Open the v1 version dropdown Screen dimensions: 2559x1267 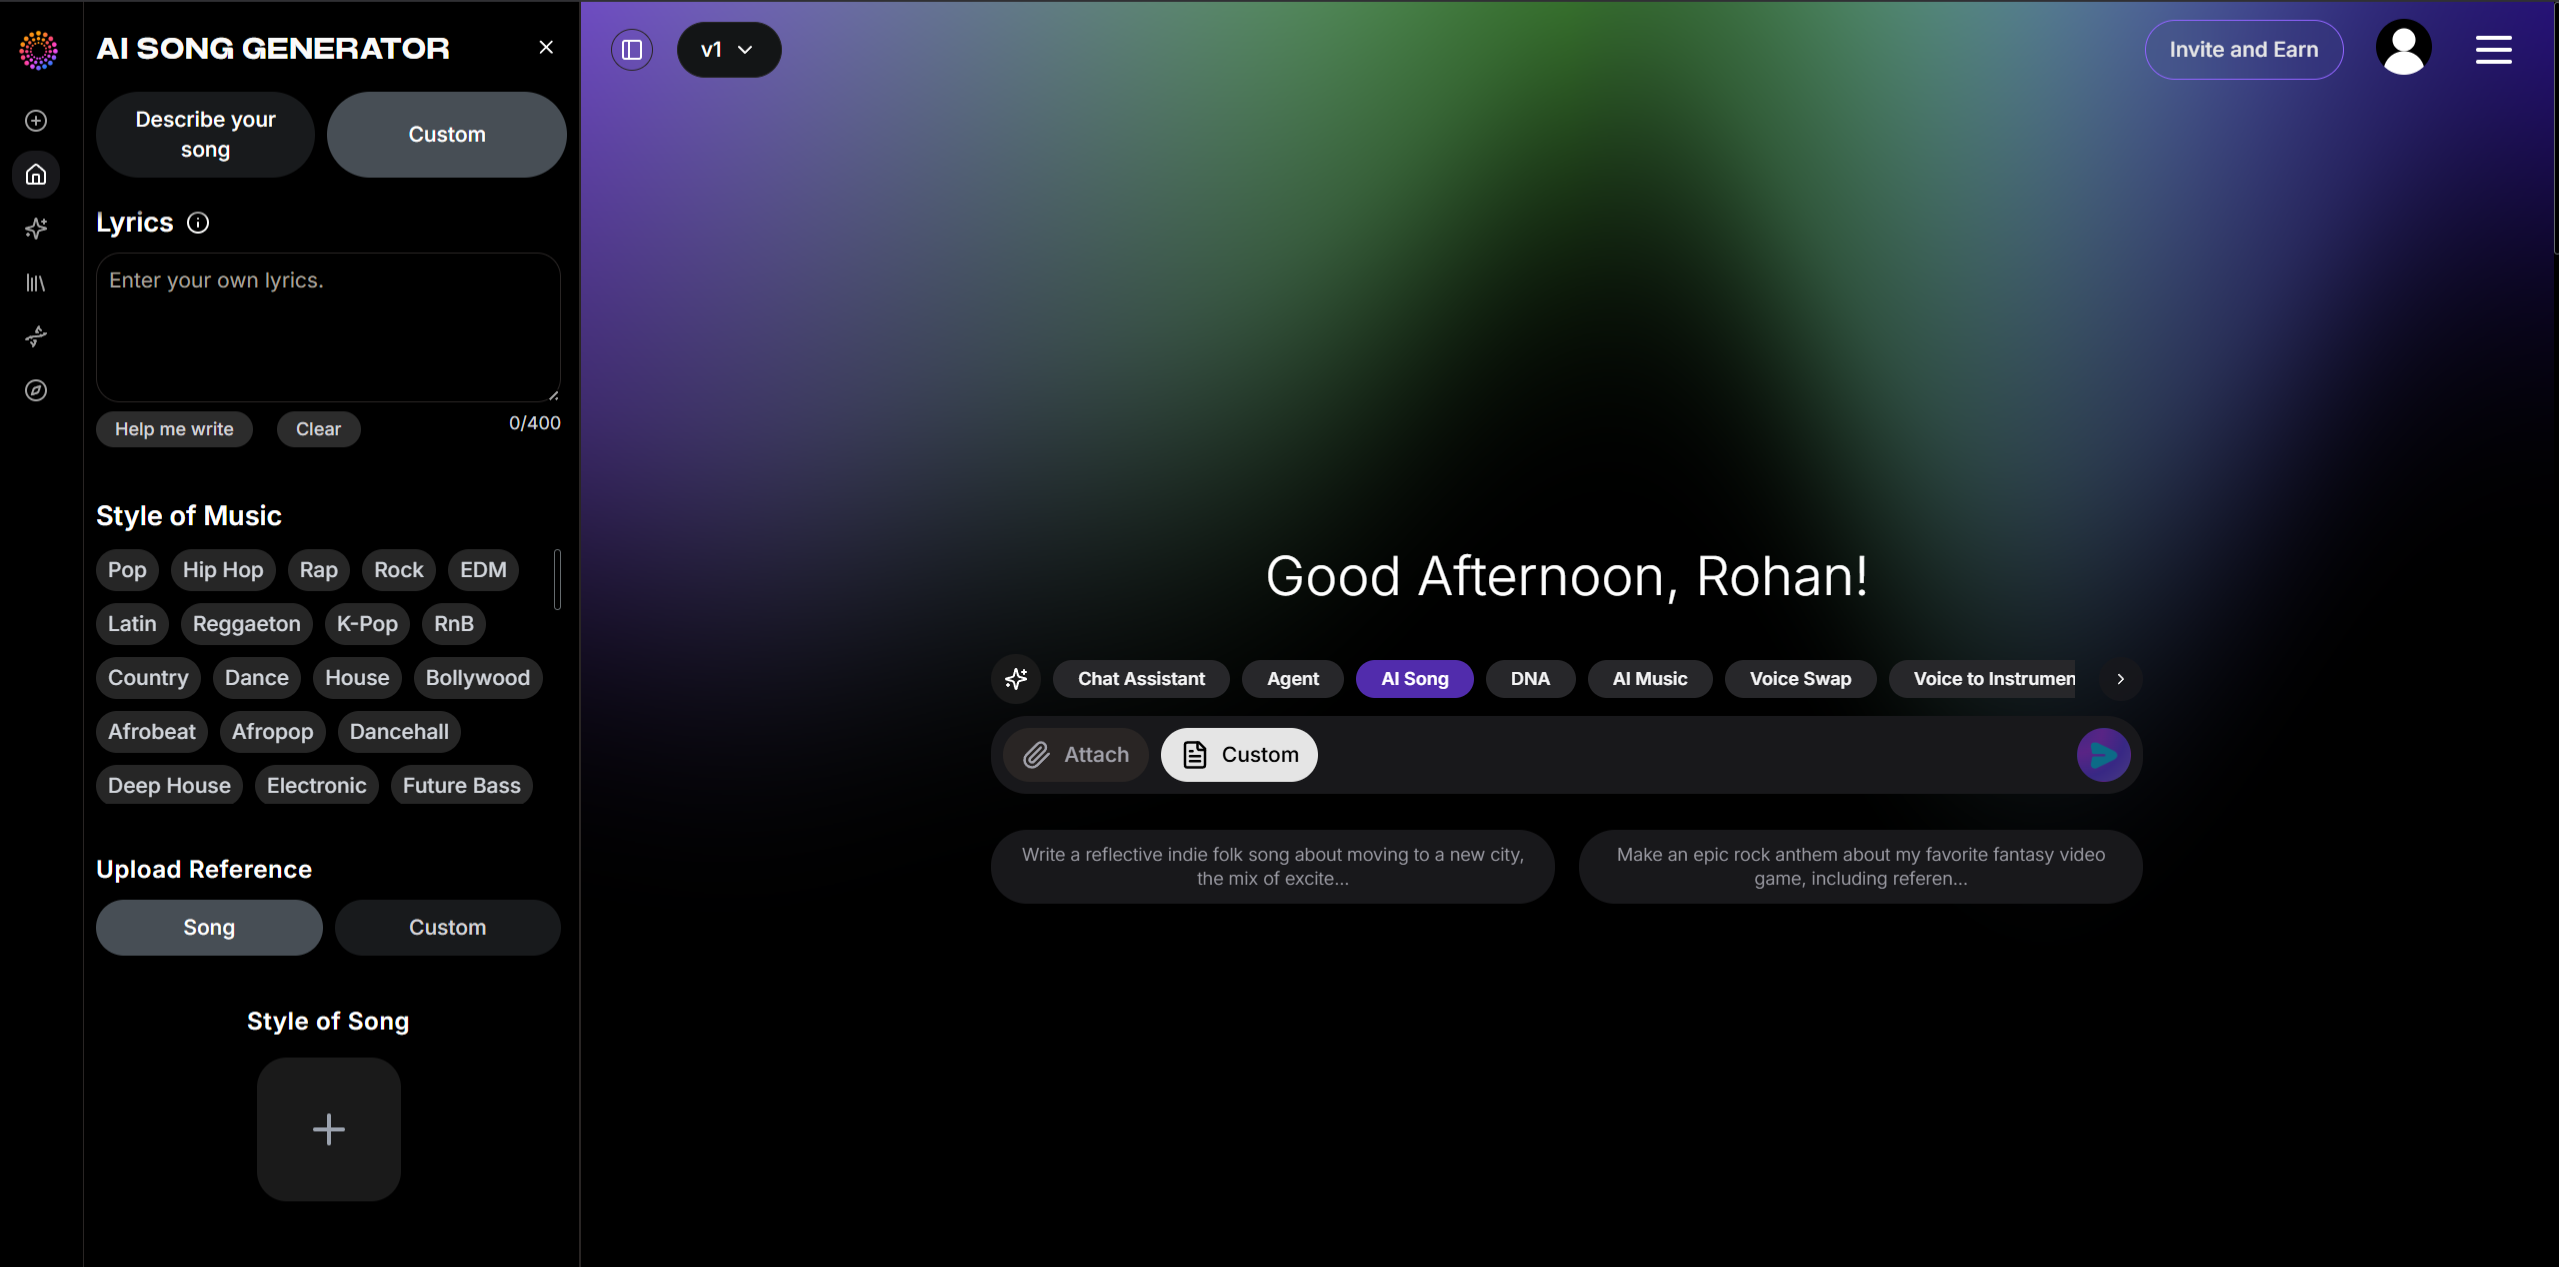click(728, 49)
